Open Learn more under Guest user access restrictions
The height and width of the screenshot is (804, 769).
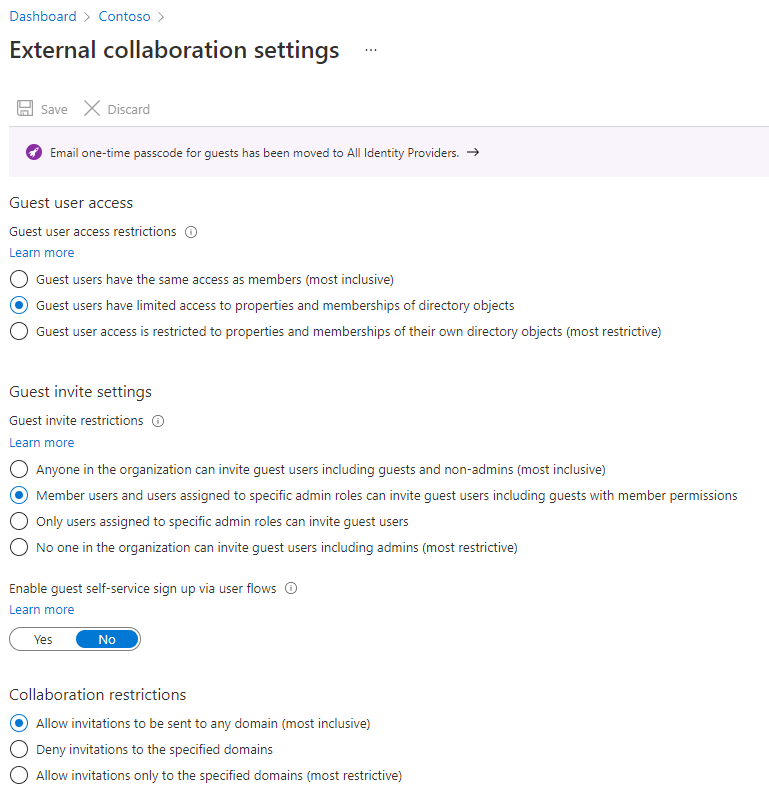pos(42,253)
